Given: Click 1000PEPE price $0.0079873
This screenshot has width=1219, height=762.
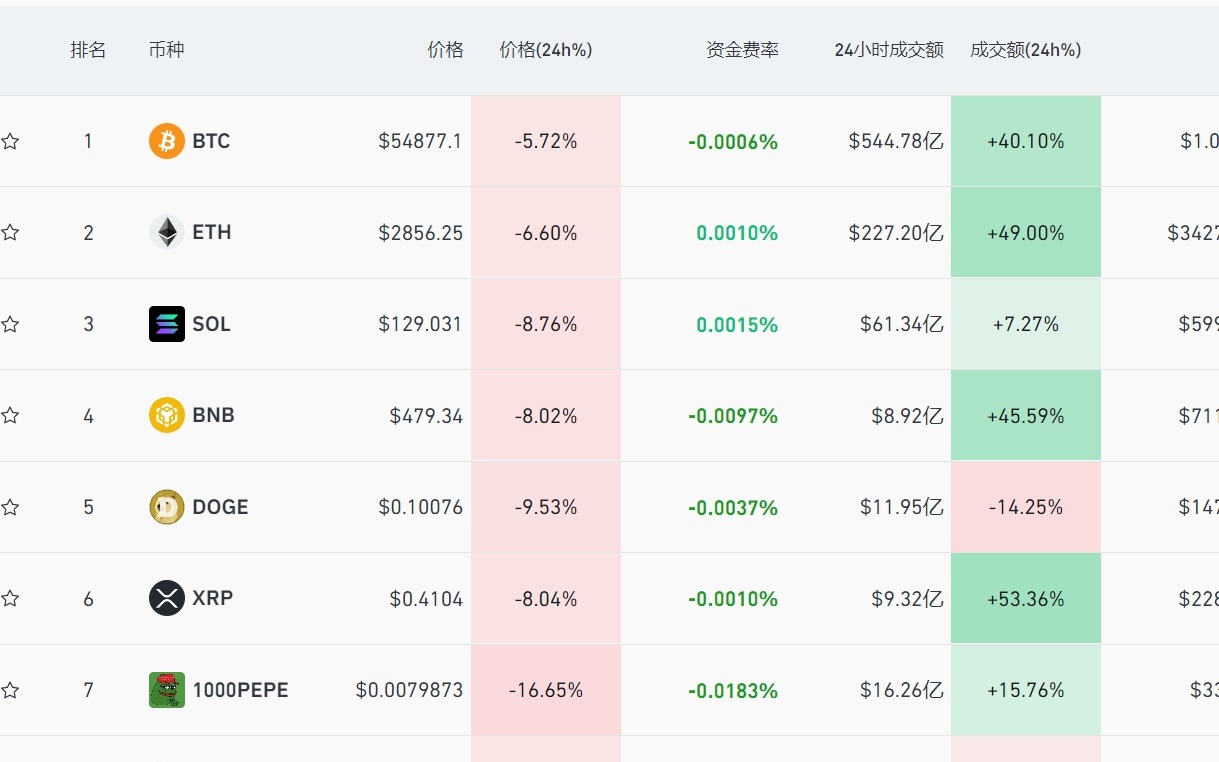Looking at the screenshot, I should pos(409,690).
